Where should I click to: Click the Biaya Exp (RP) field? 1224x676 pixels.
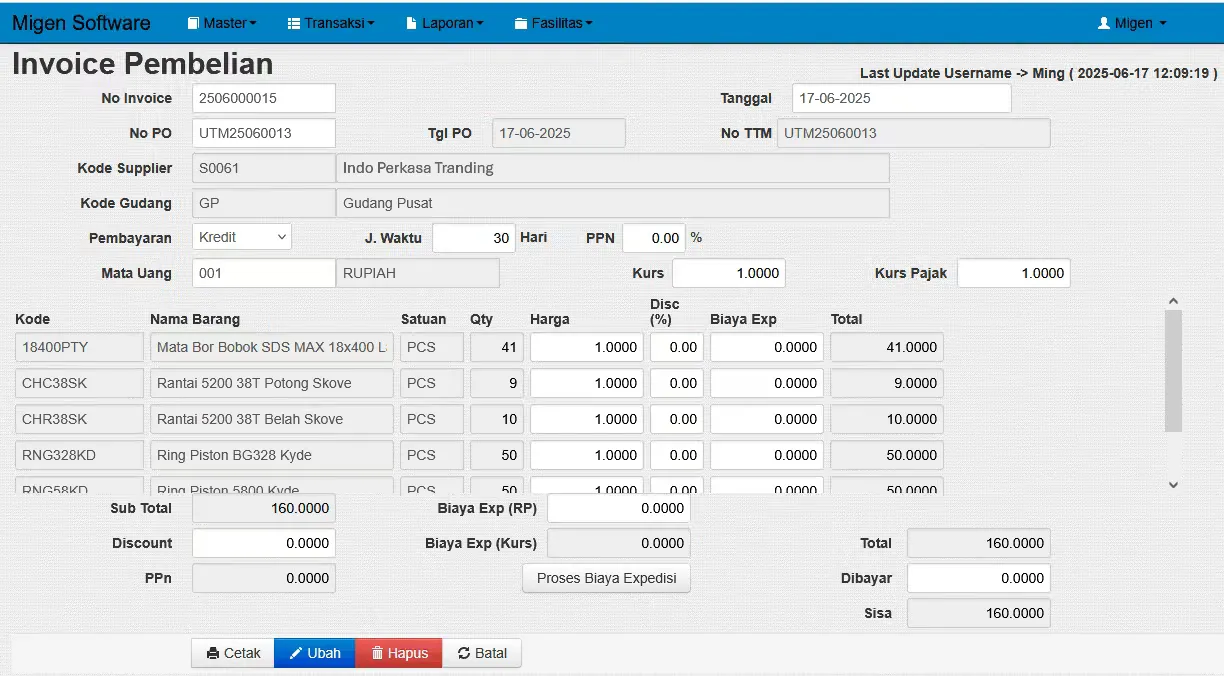[x=619, y=508]
